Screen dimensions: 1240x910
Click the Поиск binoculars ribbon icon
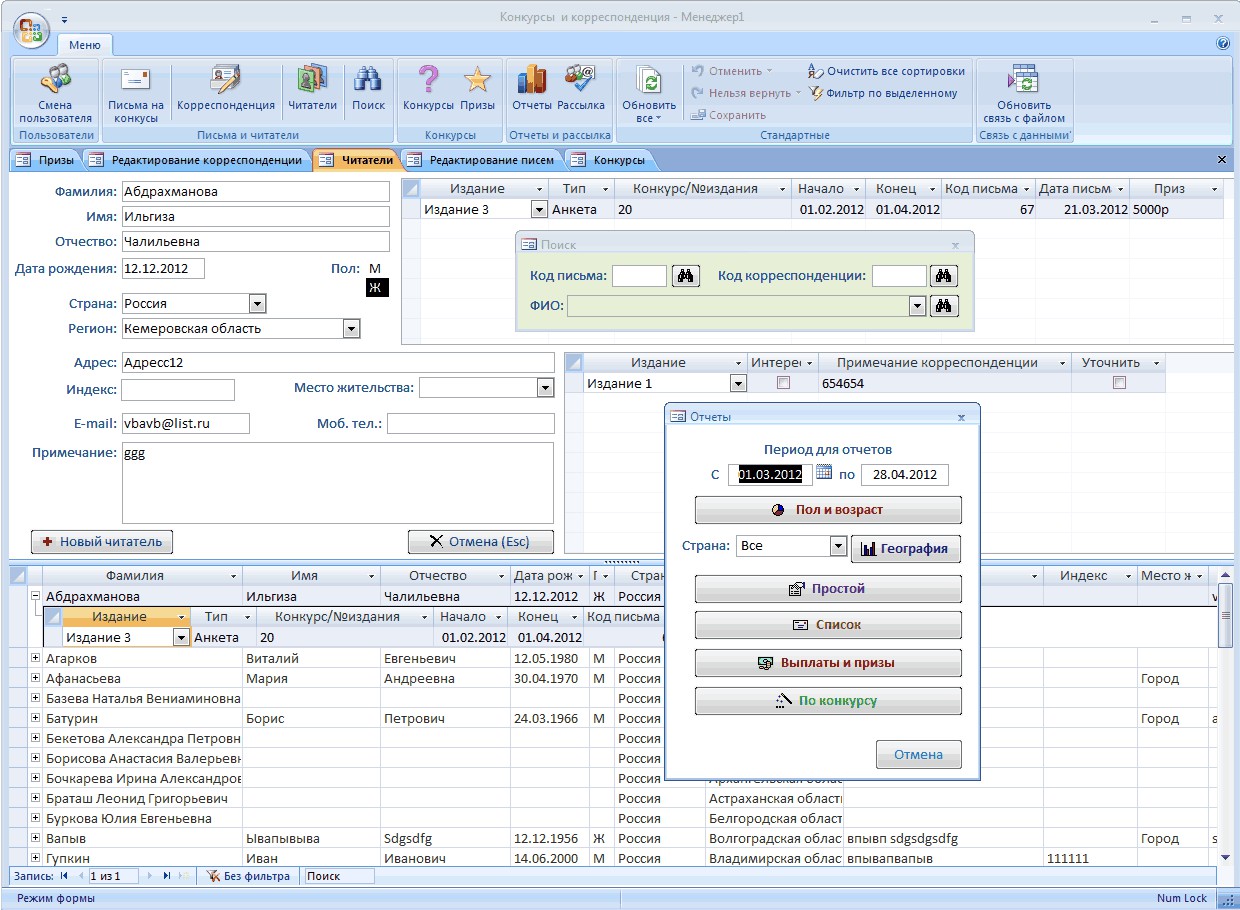(x=368, y=89)
